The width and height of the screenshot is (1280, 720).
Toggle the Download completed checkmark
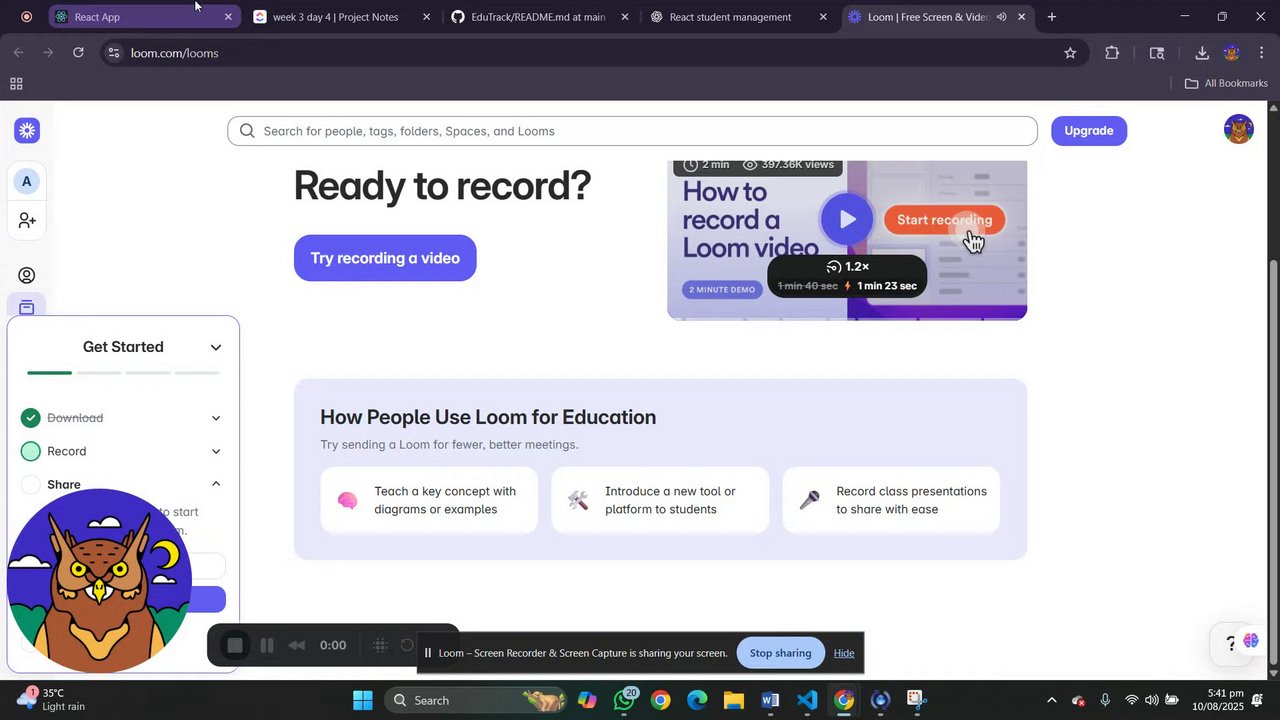pyautogui.click(x=31, y=418)
